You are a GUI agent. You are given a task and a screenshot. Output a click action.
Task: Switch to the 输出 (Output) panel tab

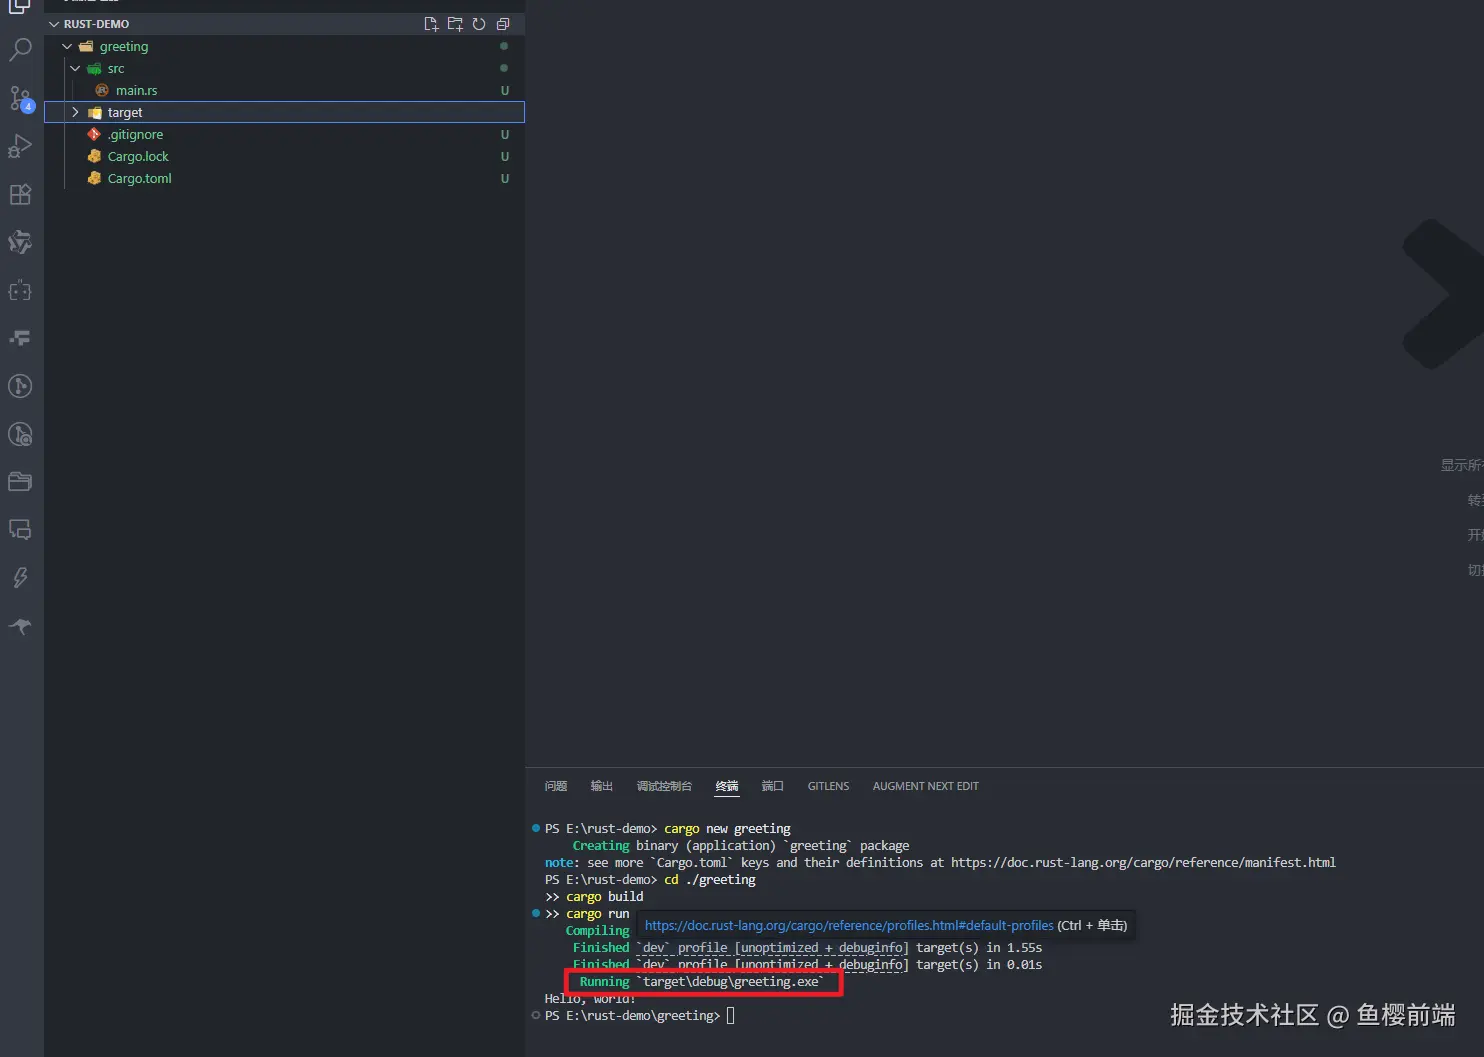[x=602, y=786]
